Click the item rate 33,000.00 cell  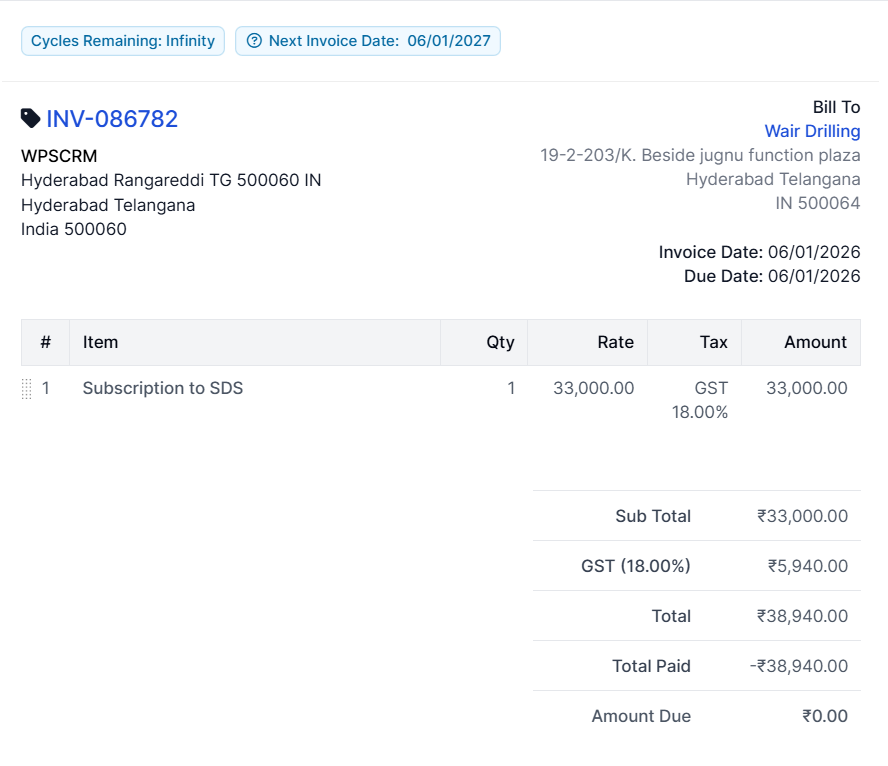coord(593,388)
